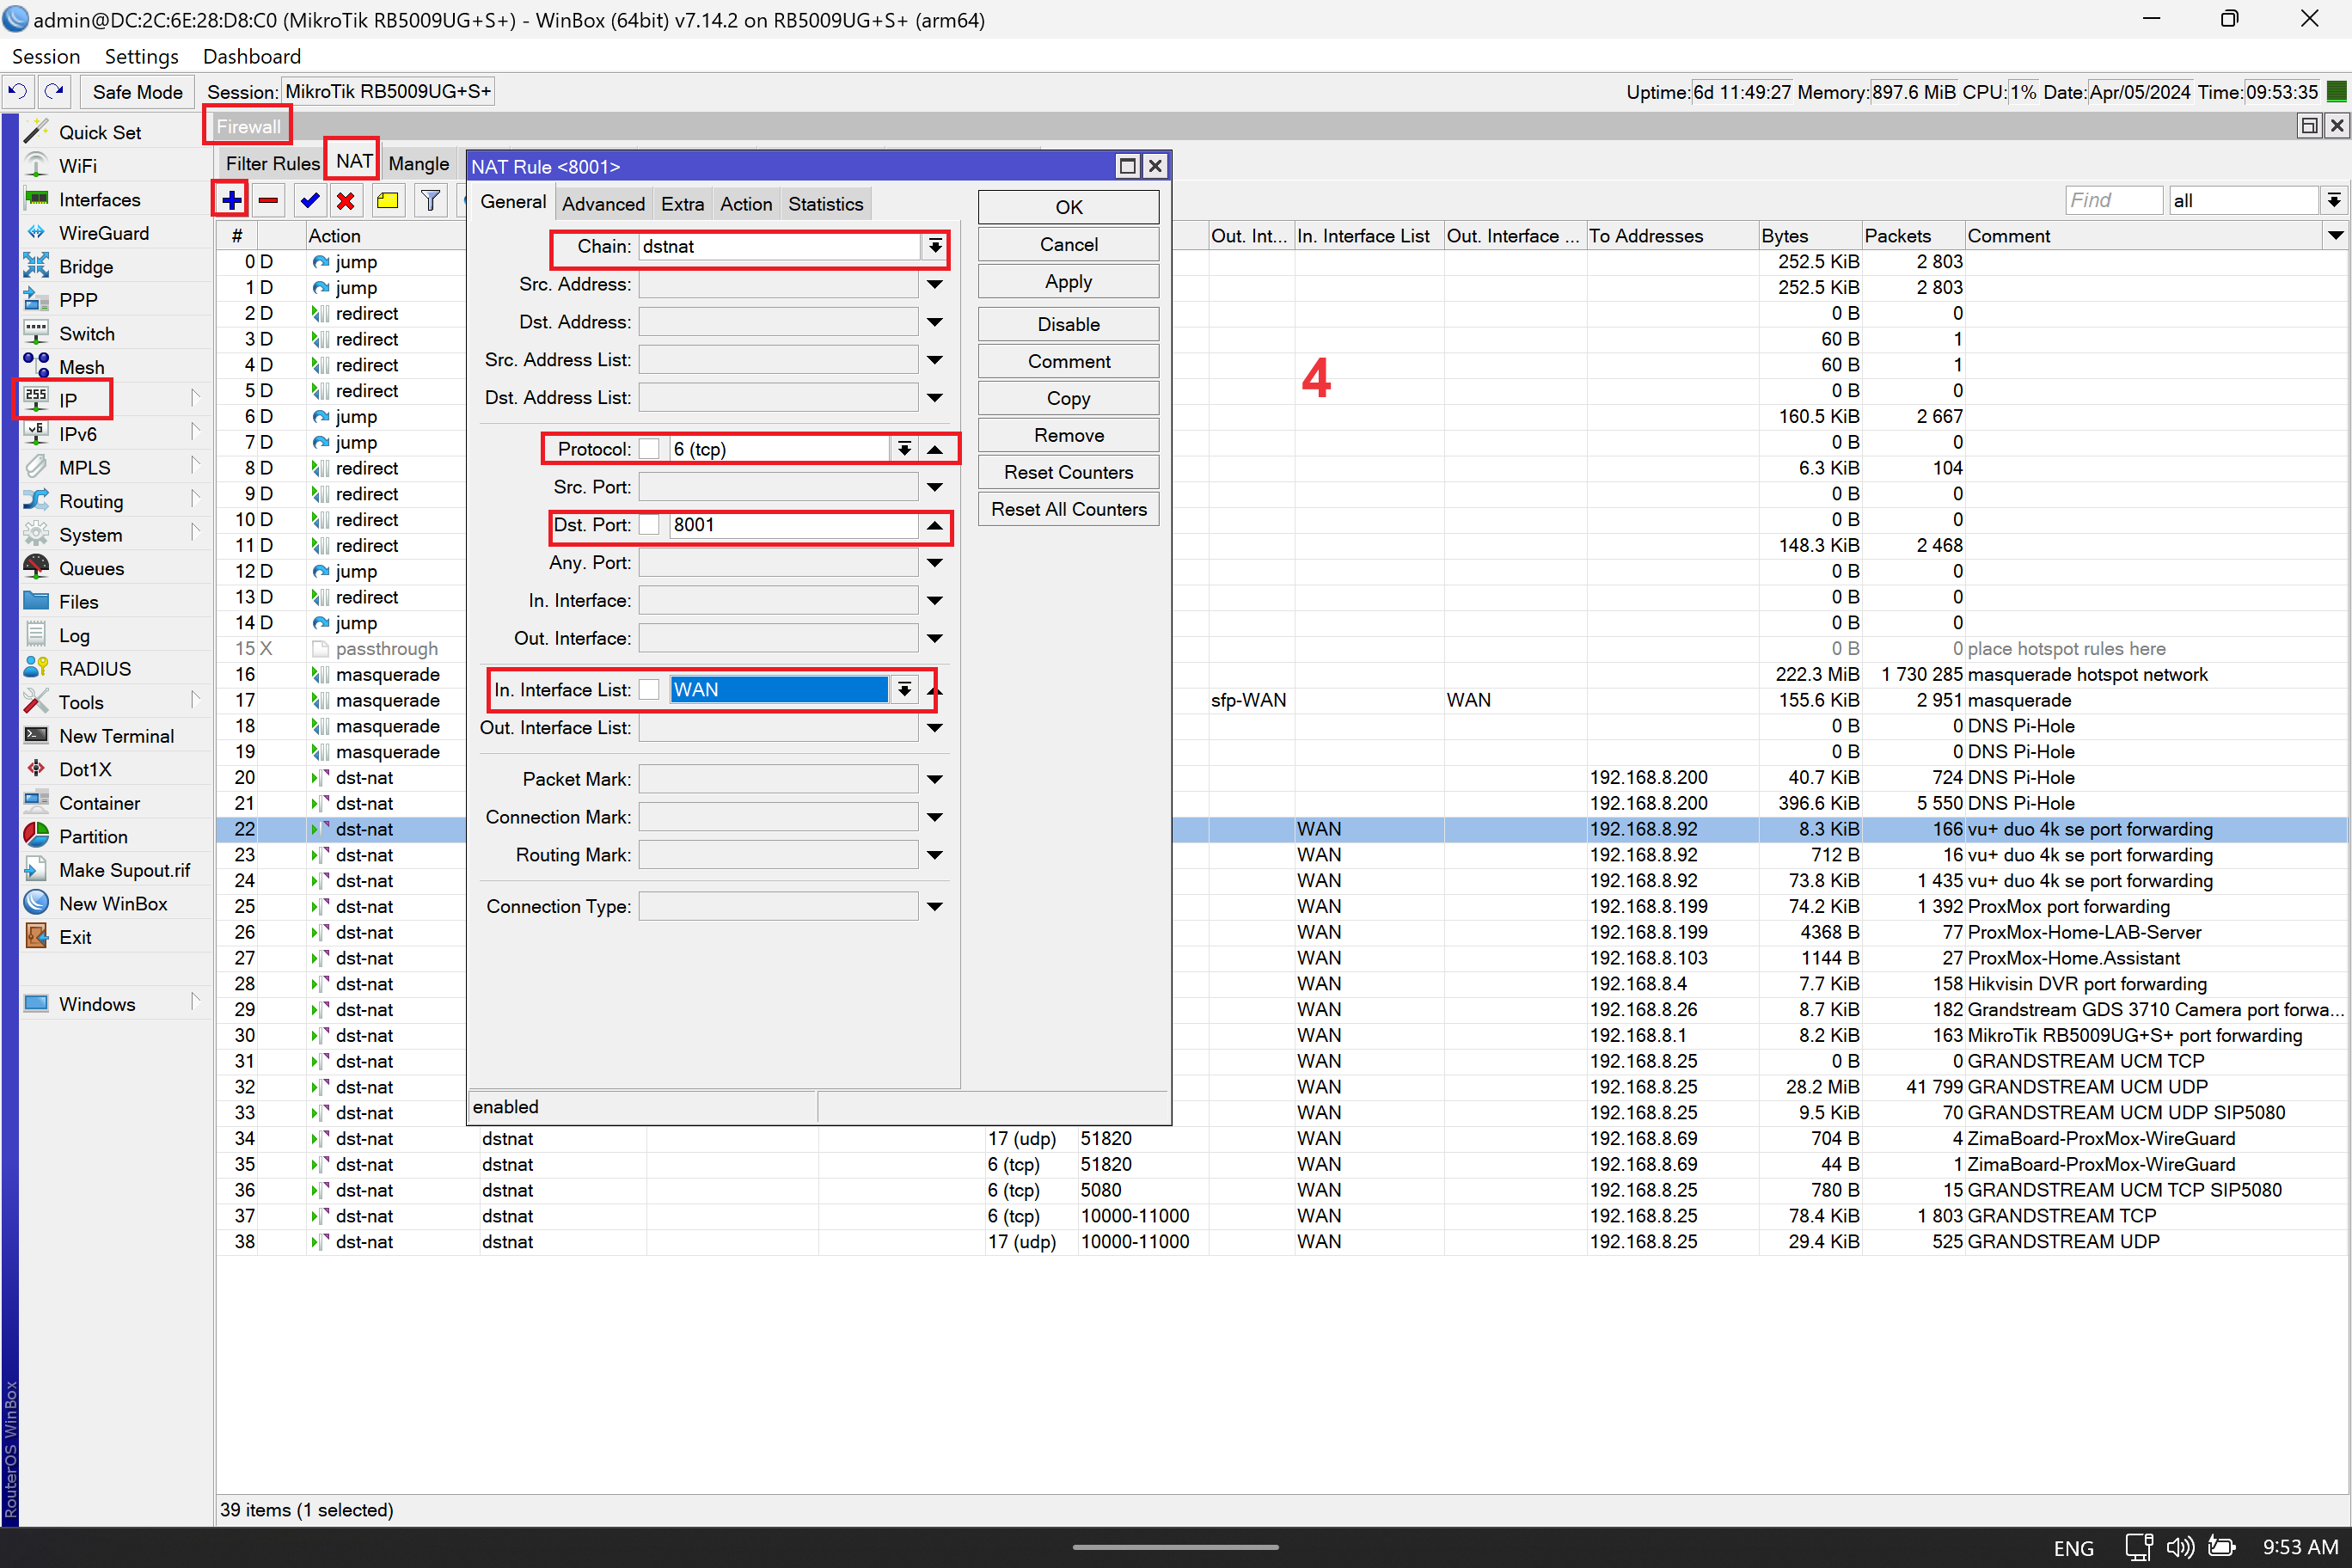Click the red X disable rule icon

tap(346, 200)
